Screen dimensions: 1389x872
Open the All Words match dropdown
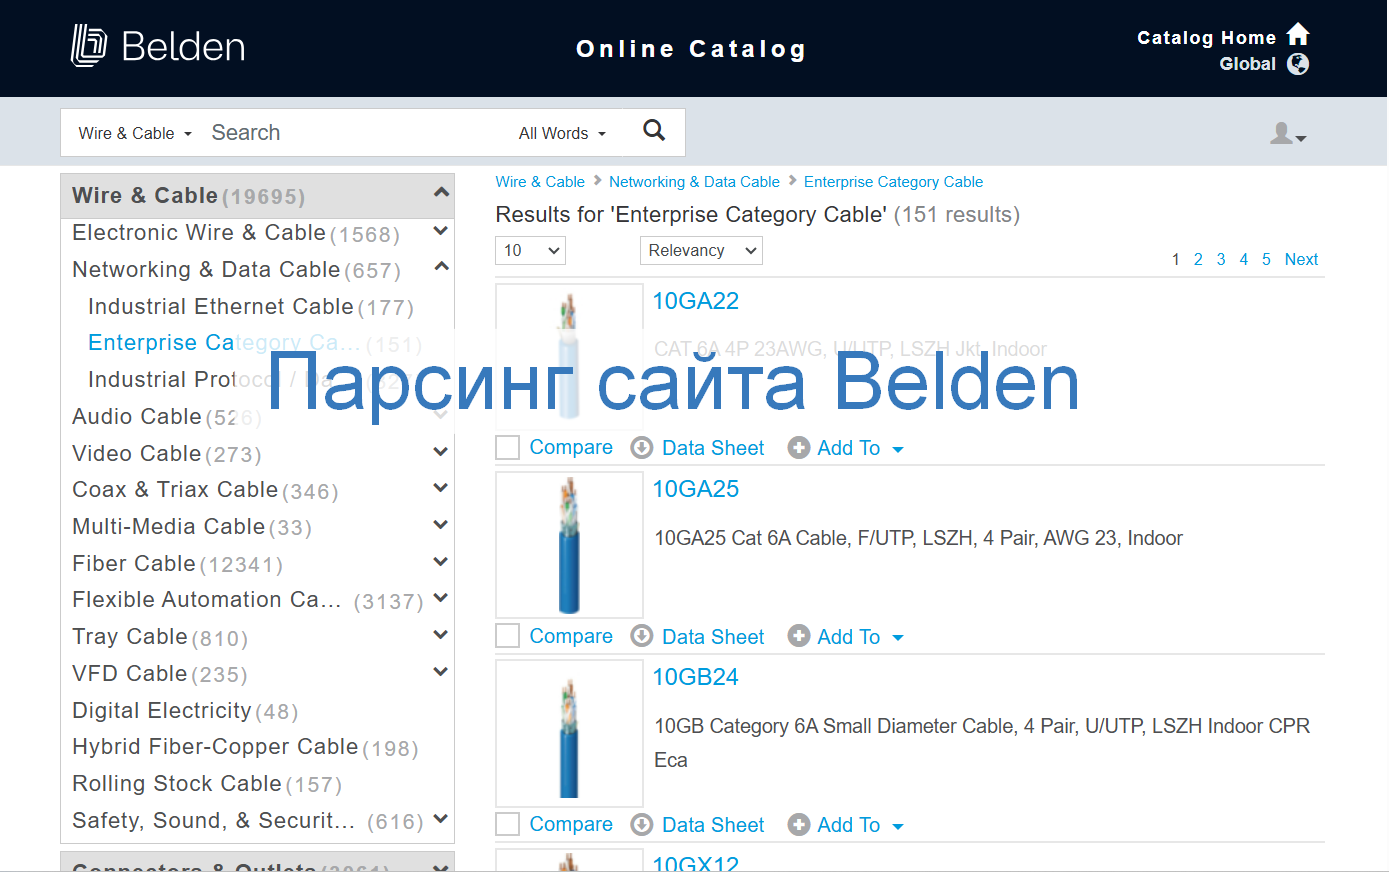tap(562, 133)
